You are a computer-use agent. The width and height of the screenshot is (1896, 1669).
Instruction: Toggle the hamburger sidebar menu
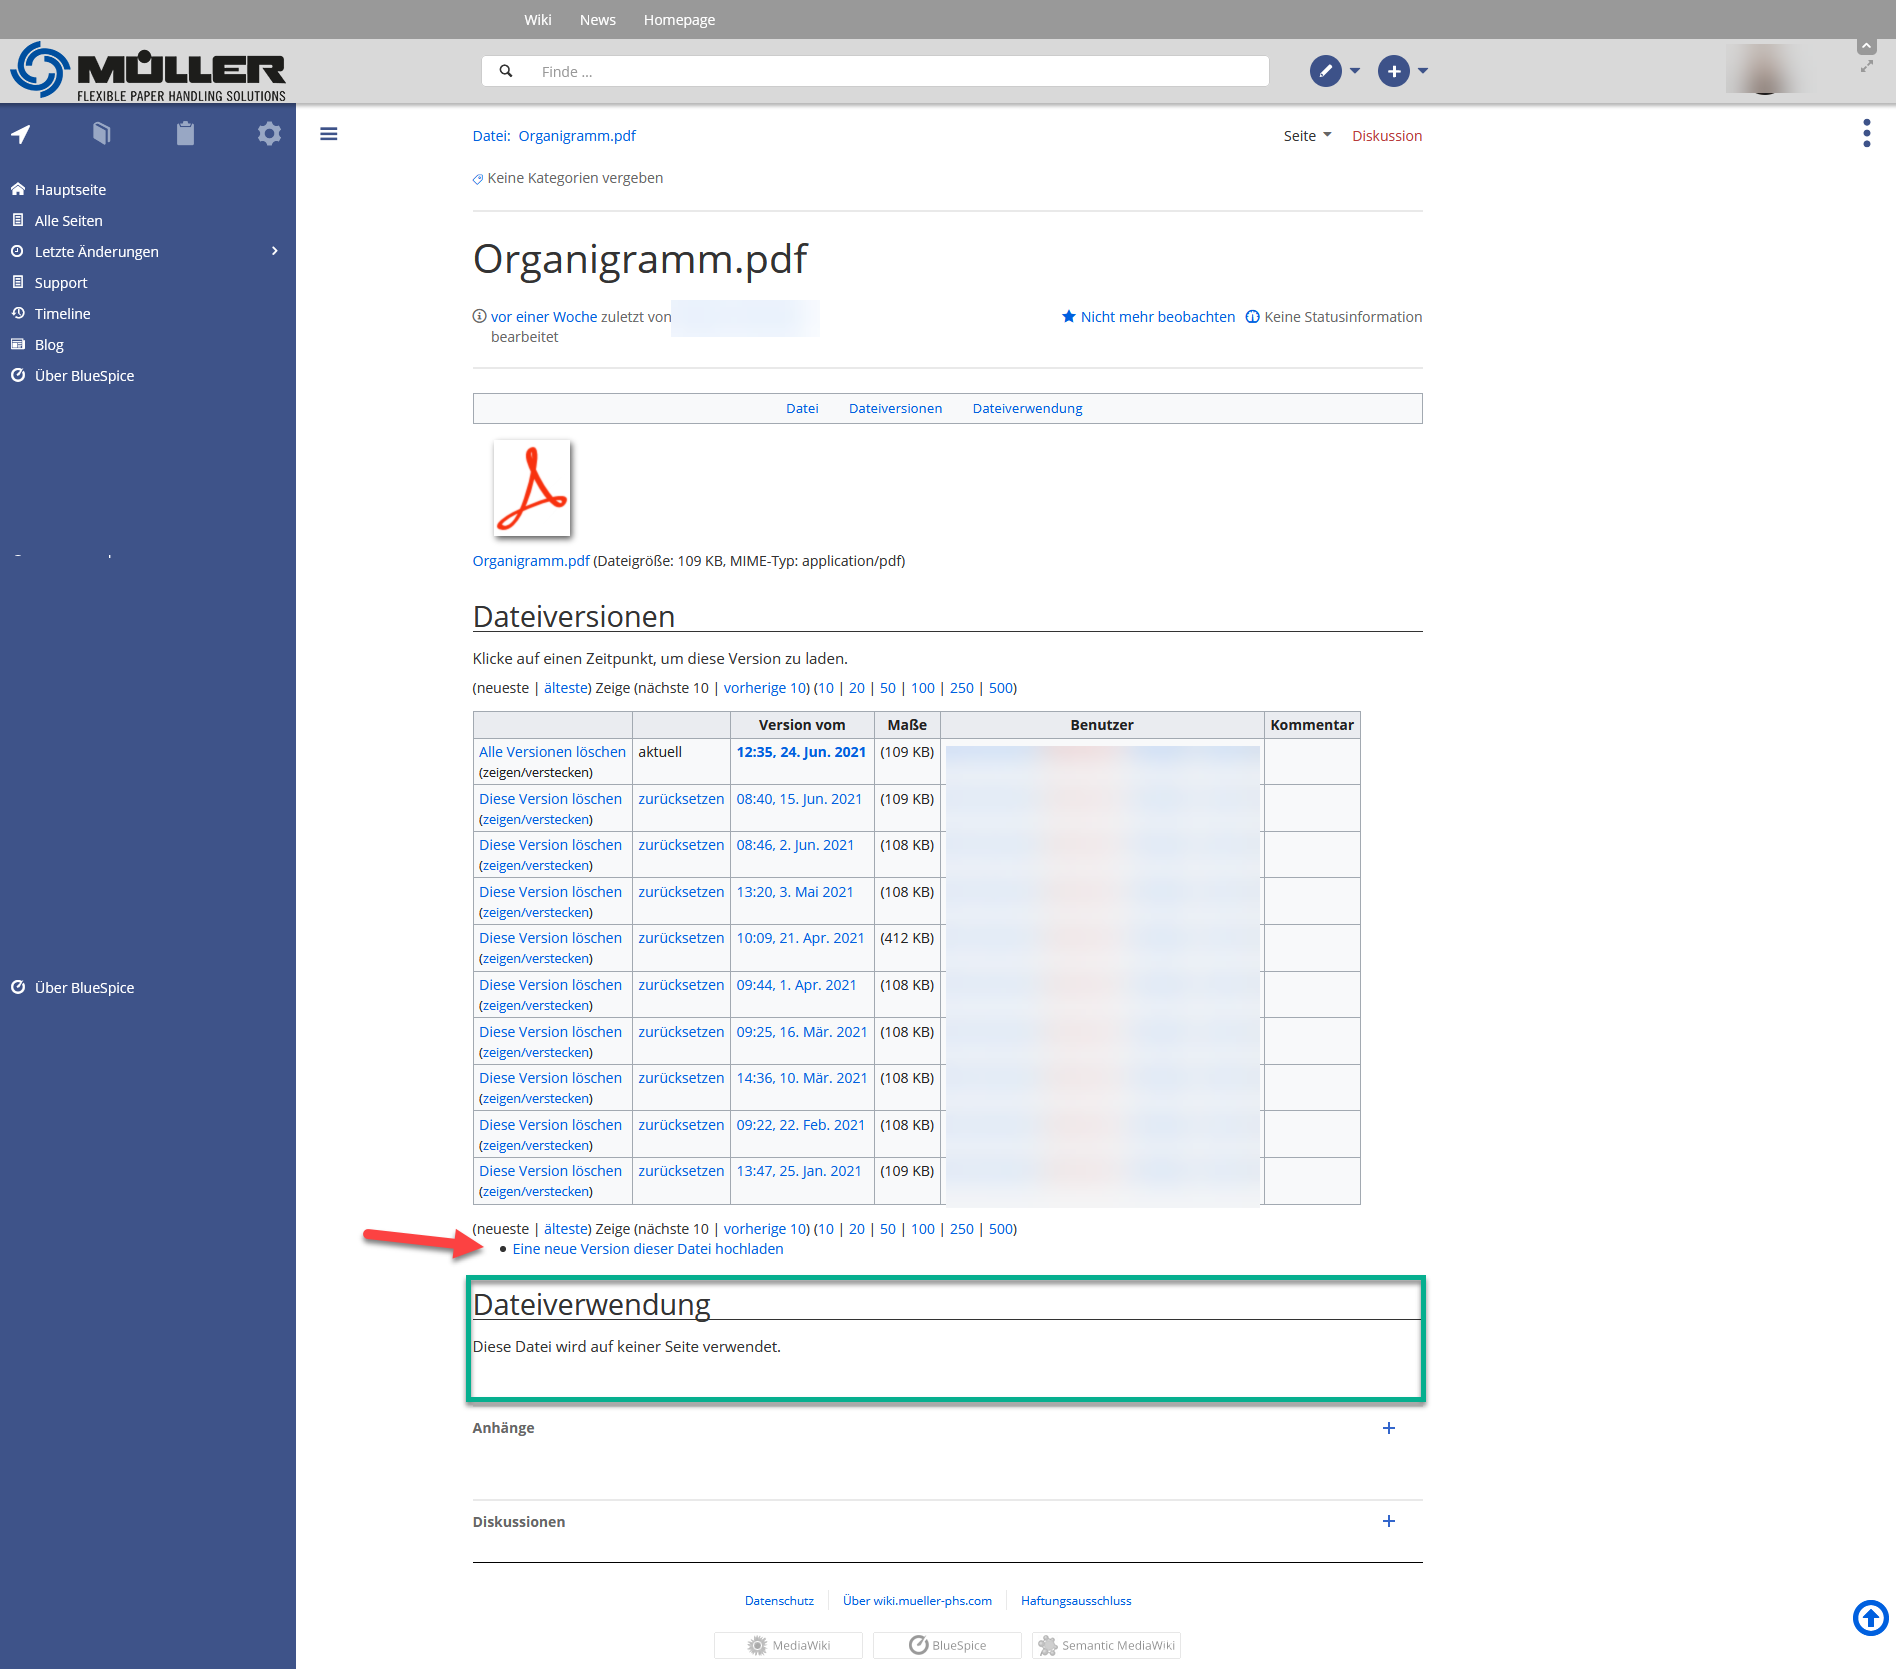328,134
